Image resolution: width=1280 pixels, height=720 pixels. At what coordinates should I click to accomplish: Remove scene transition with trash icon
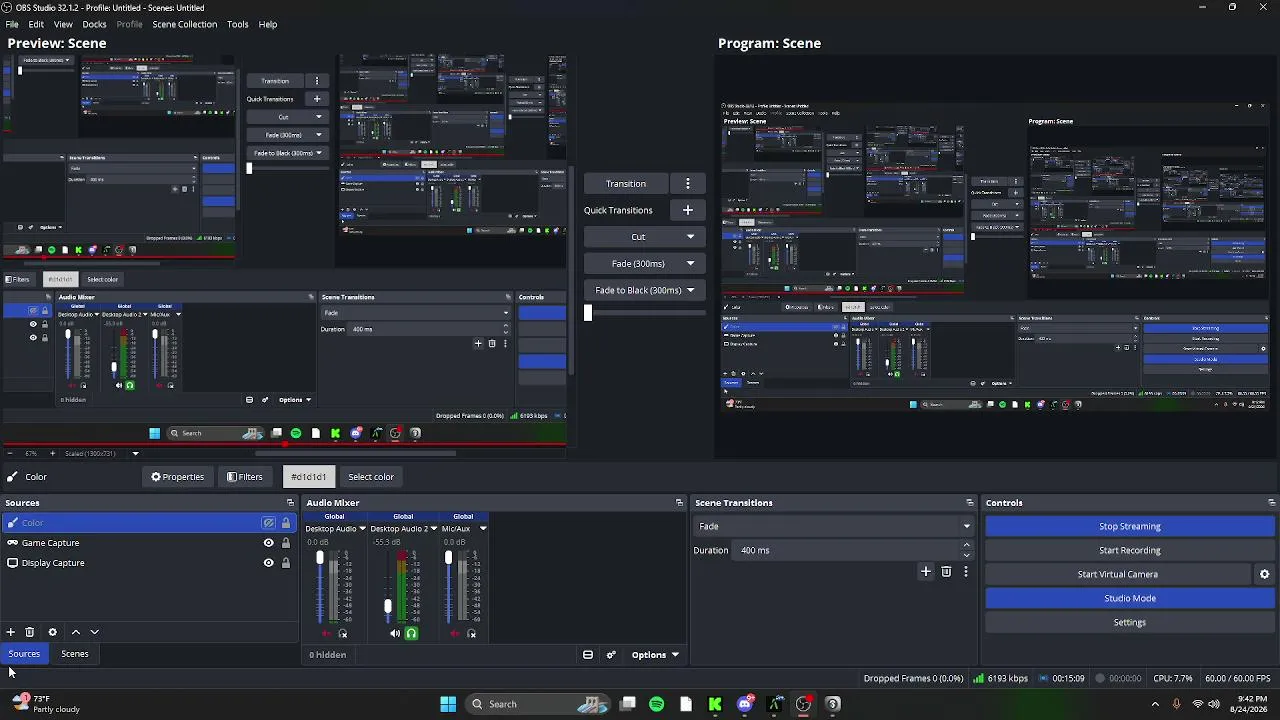click(x=946, y=572)
